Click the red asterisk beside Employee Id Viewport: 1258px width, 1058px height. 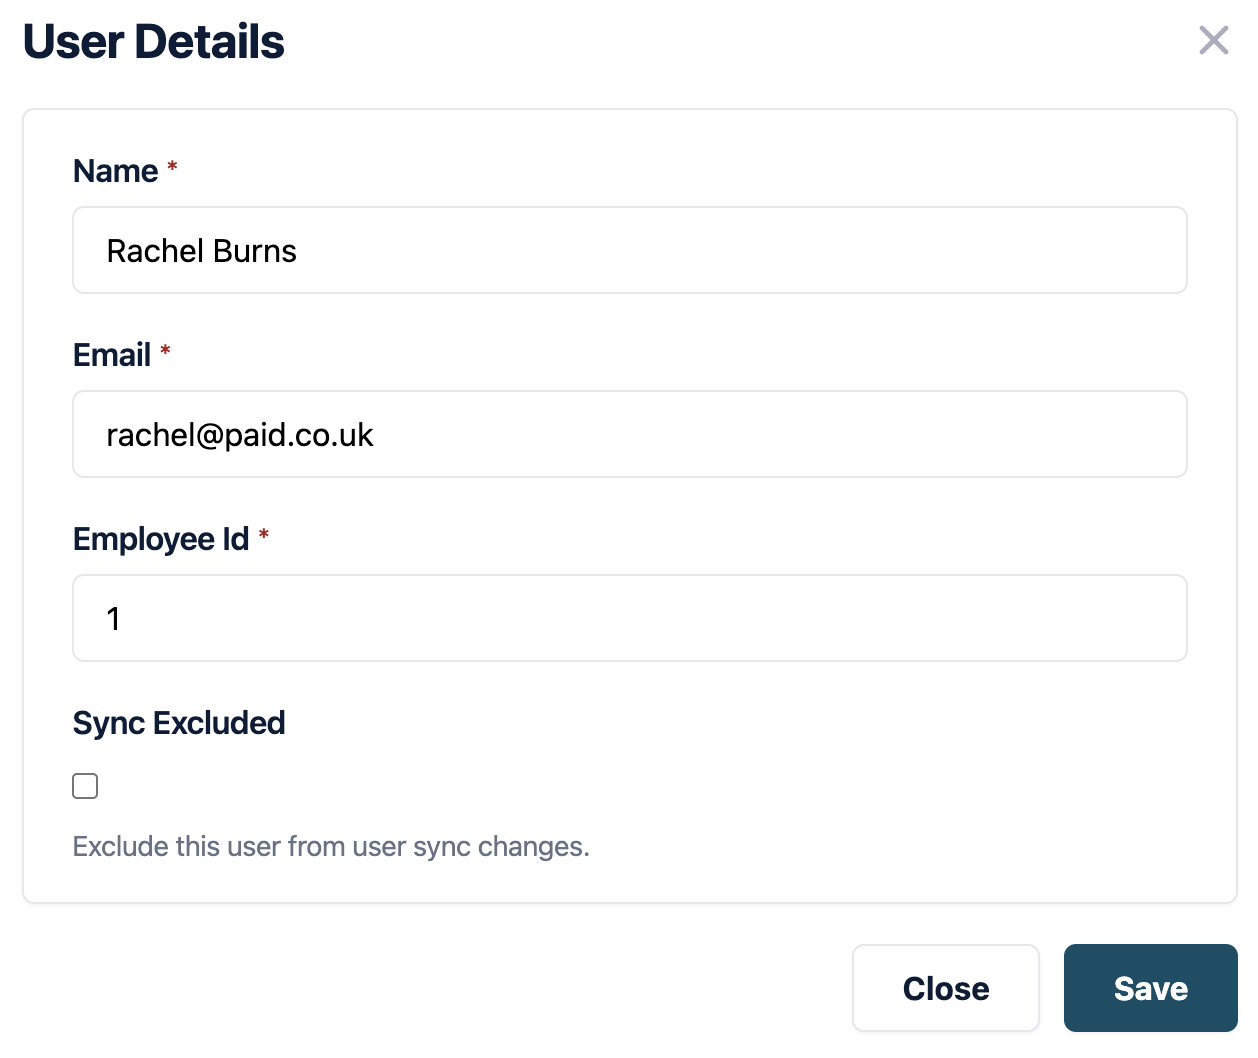tap(264, 534)
